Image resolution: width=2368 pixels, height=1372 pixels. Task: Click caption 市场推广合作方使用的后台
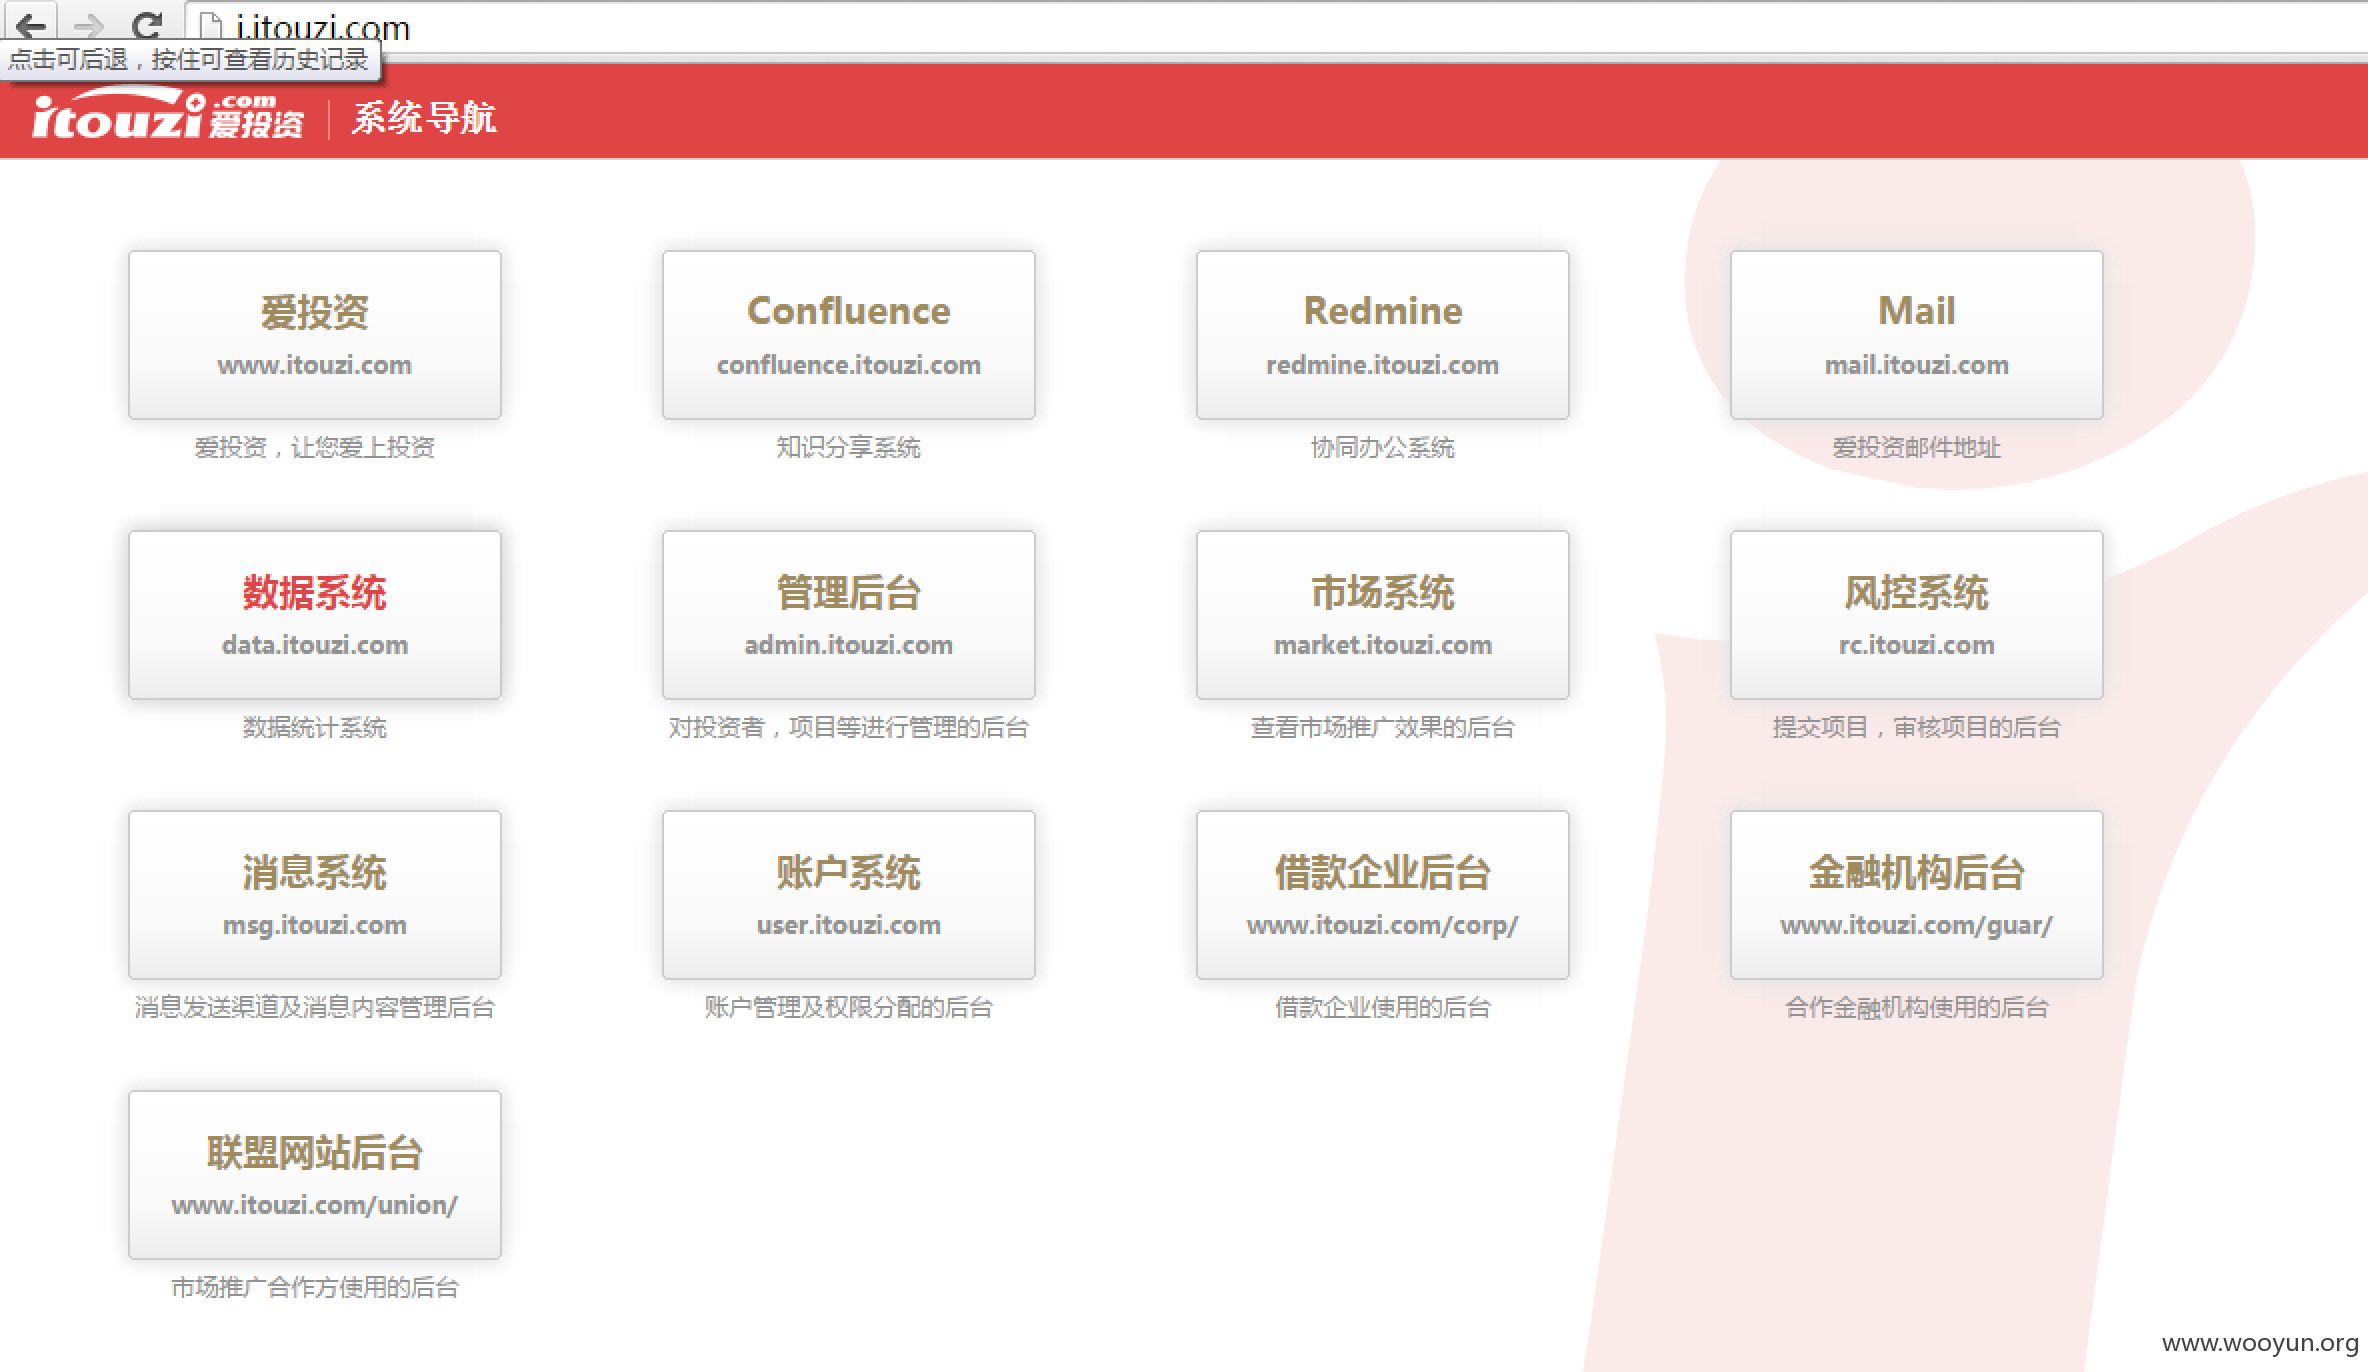315,1287
